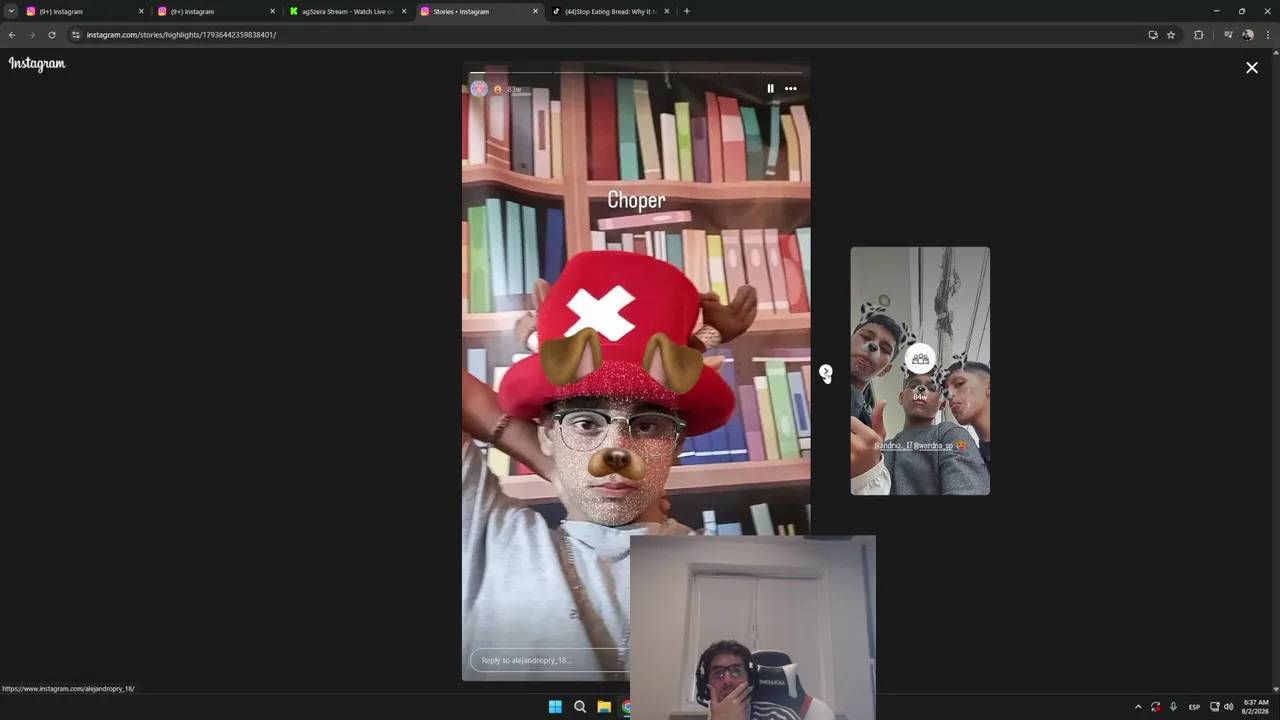Switch the ESP input language
The width and height of the screenshot is (1280, 720).
pyautogui.click(x=1194, y=707)
